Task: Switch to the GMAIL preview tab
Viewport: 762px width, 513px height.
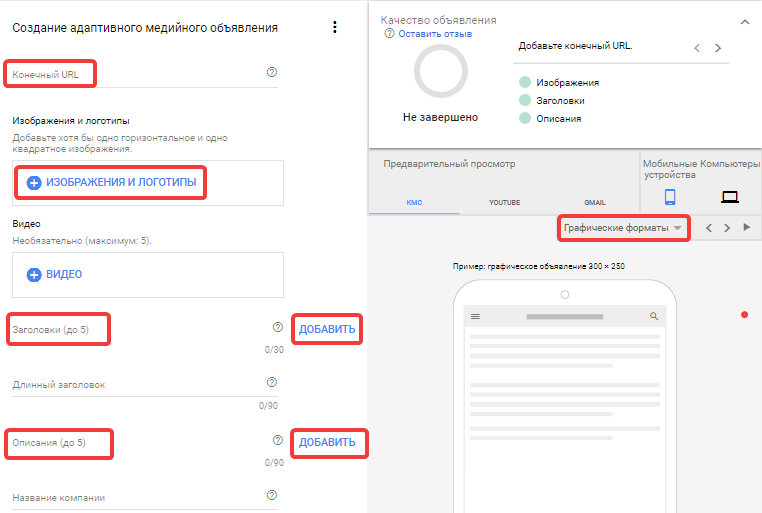Action: pos(595,203)
